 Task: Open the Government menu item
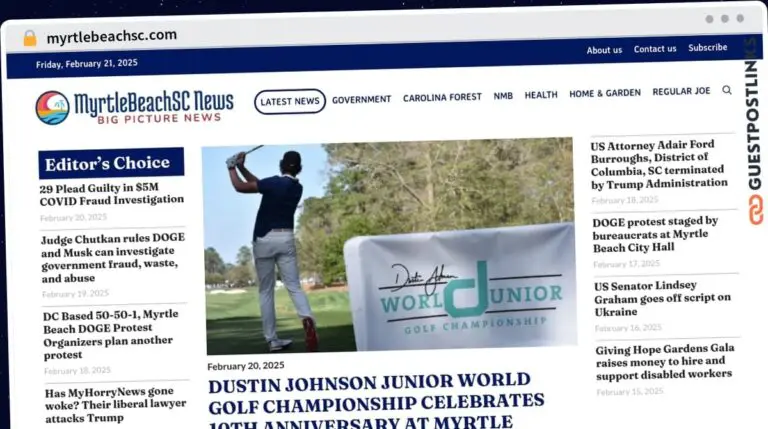click(361, 99)
